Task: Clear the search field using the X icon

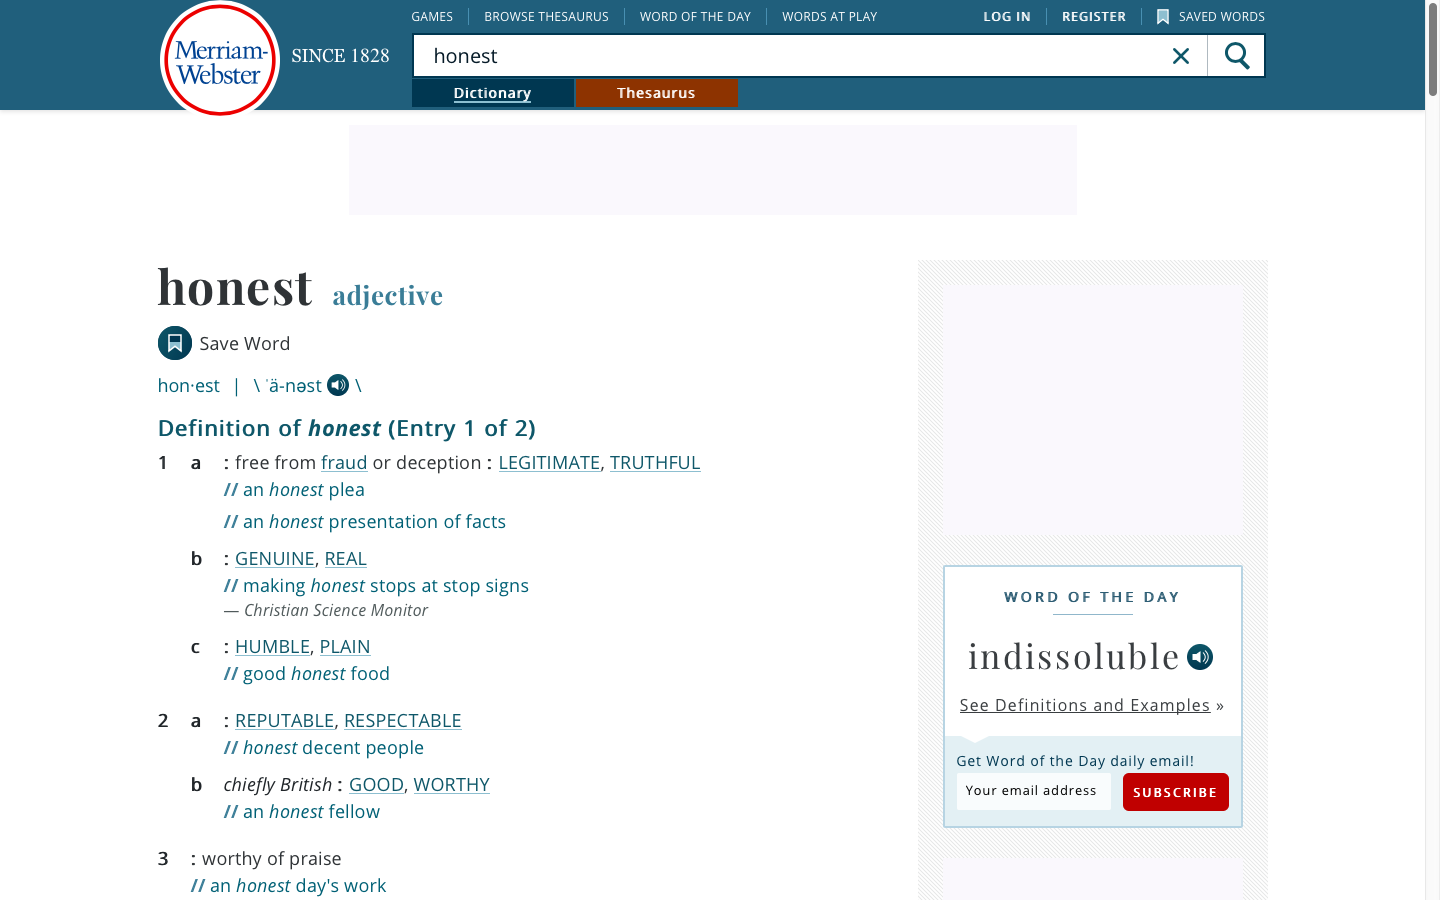Action: click(x=1181, y=56)
